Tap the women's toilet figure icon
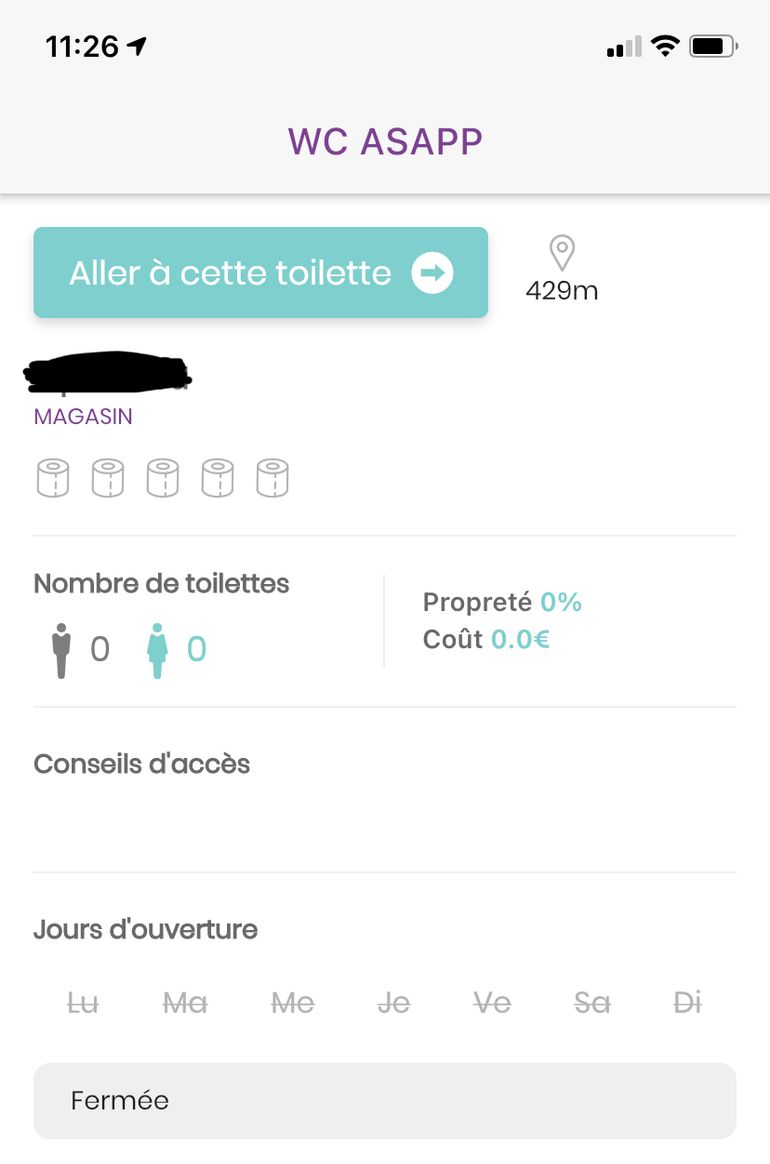This screenshot has height=1164, width=770. tap(157, 650)
